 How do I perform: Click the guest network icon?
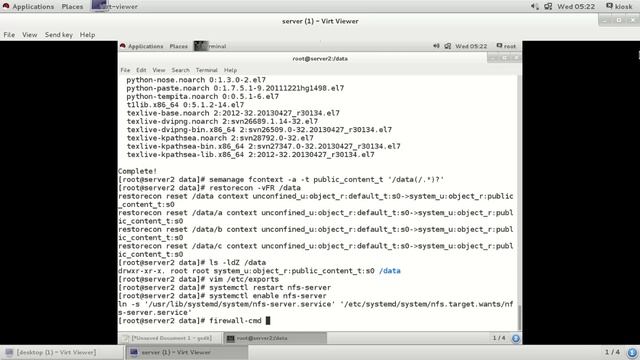[448, 46]
